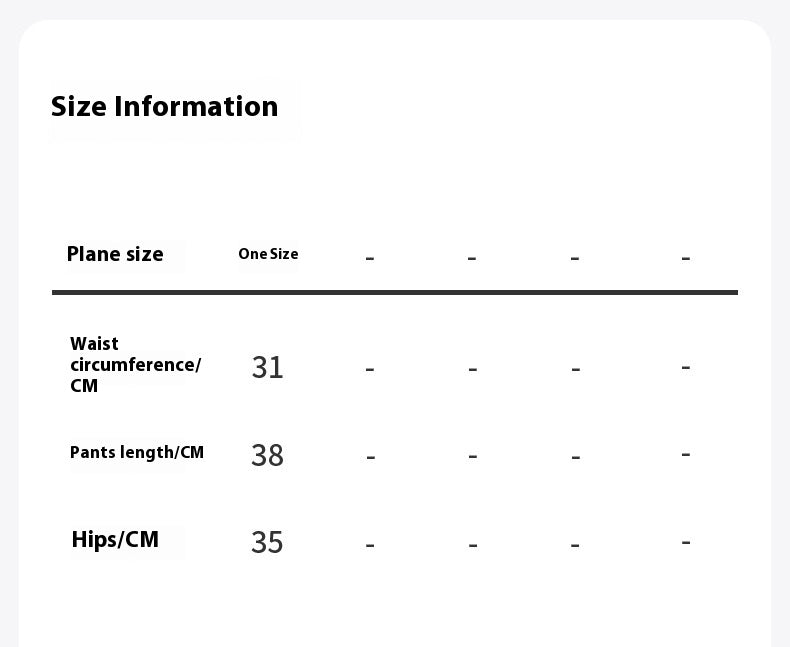The width and height of the screenshot is (790, 647).
Task: Click the first dash in header row
Action: (370, 258)
